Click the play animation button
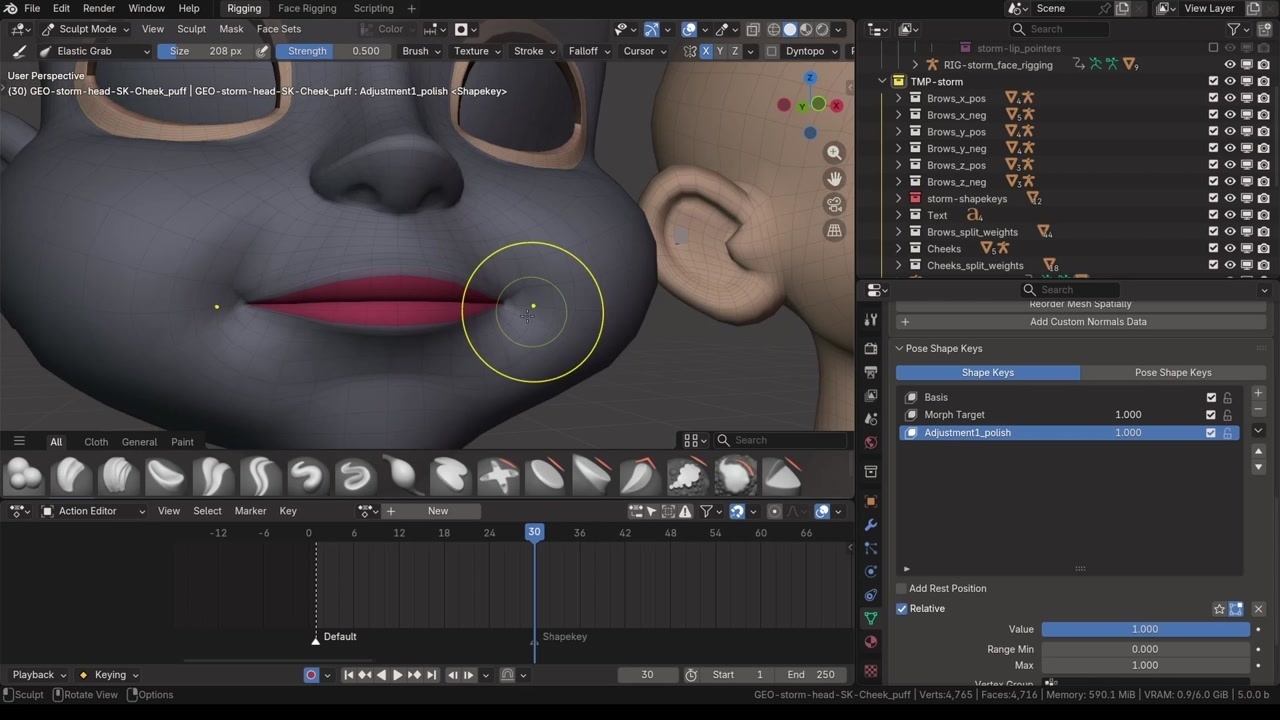The image size is (1280, 720). click(397, 675)
